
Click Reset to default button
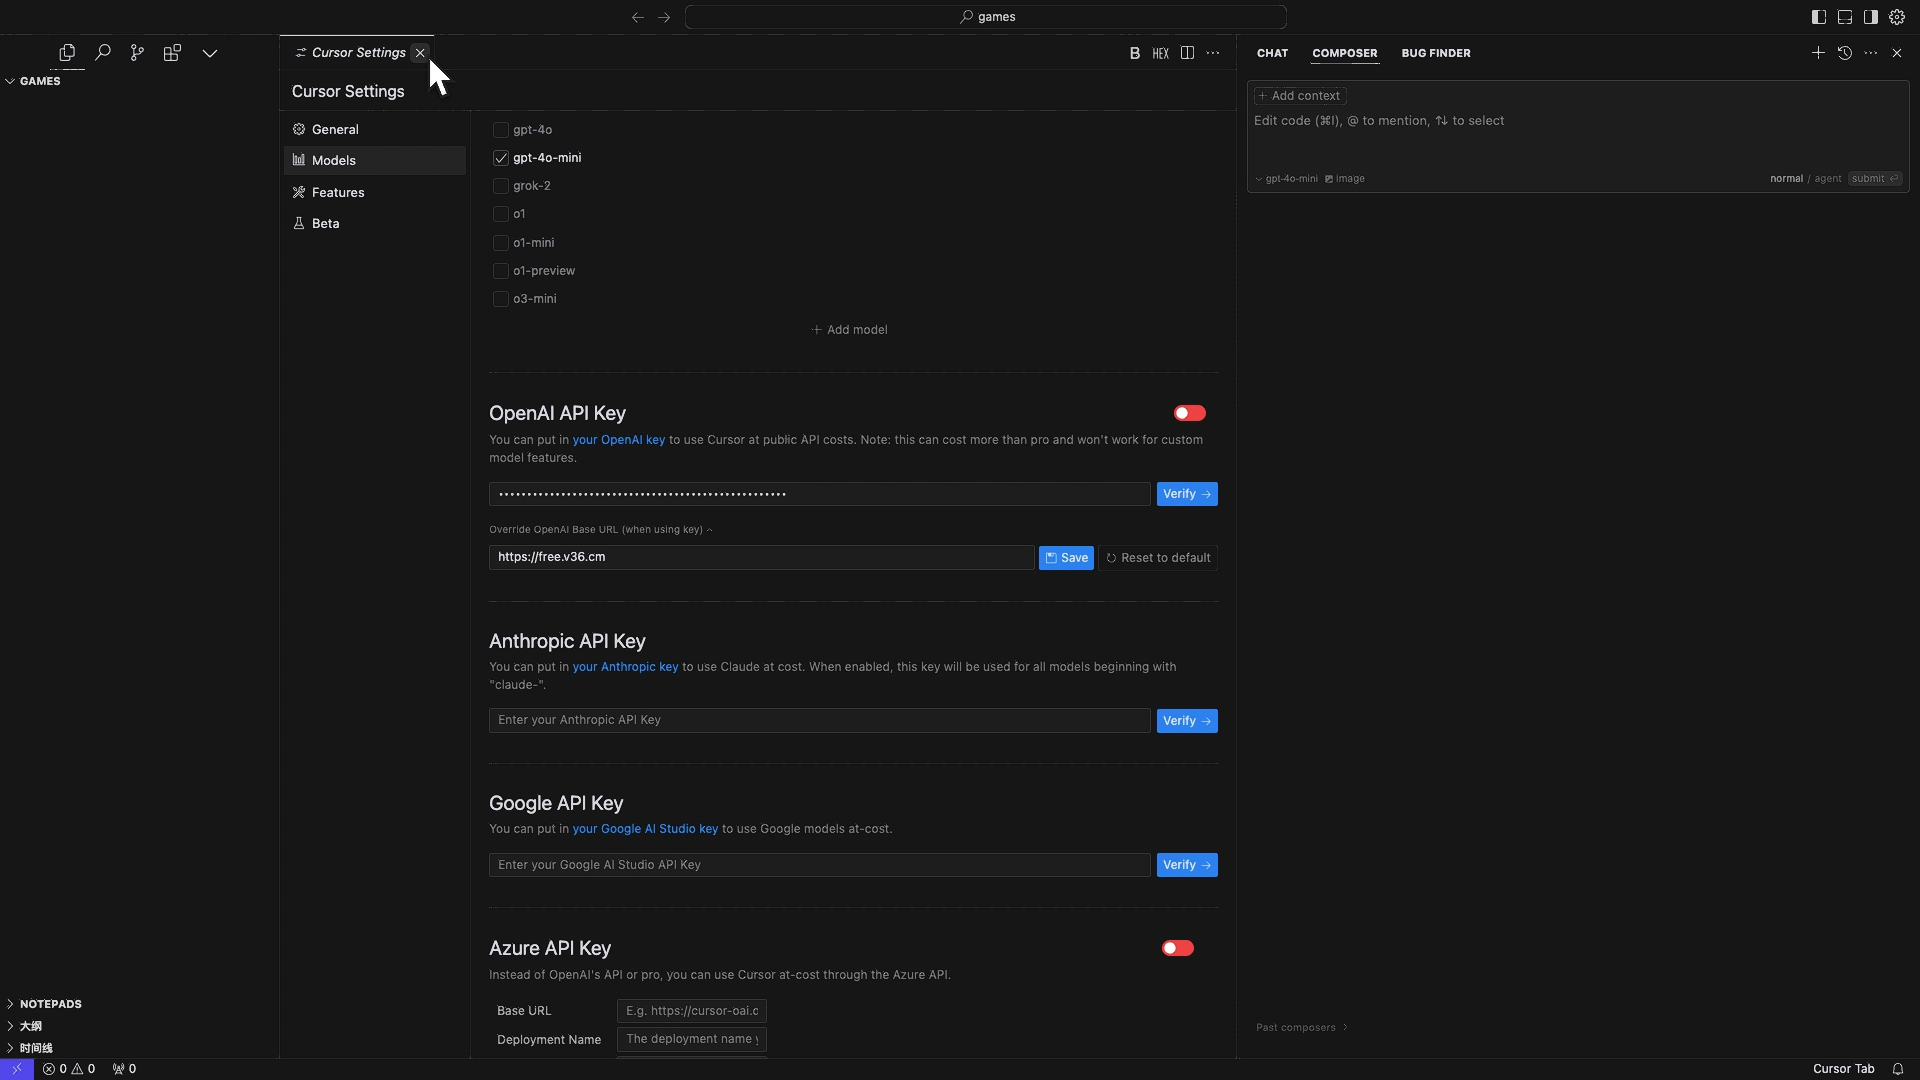[x=1158, y=558]
